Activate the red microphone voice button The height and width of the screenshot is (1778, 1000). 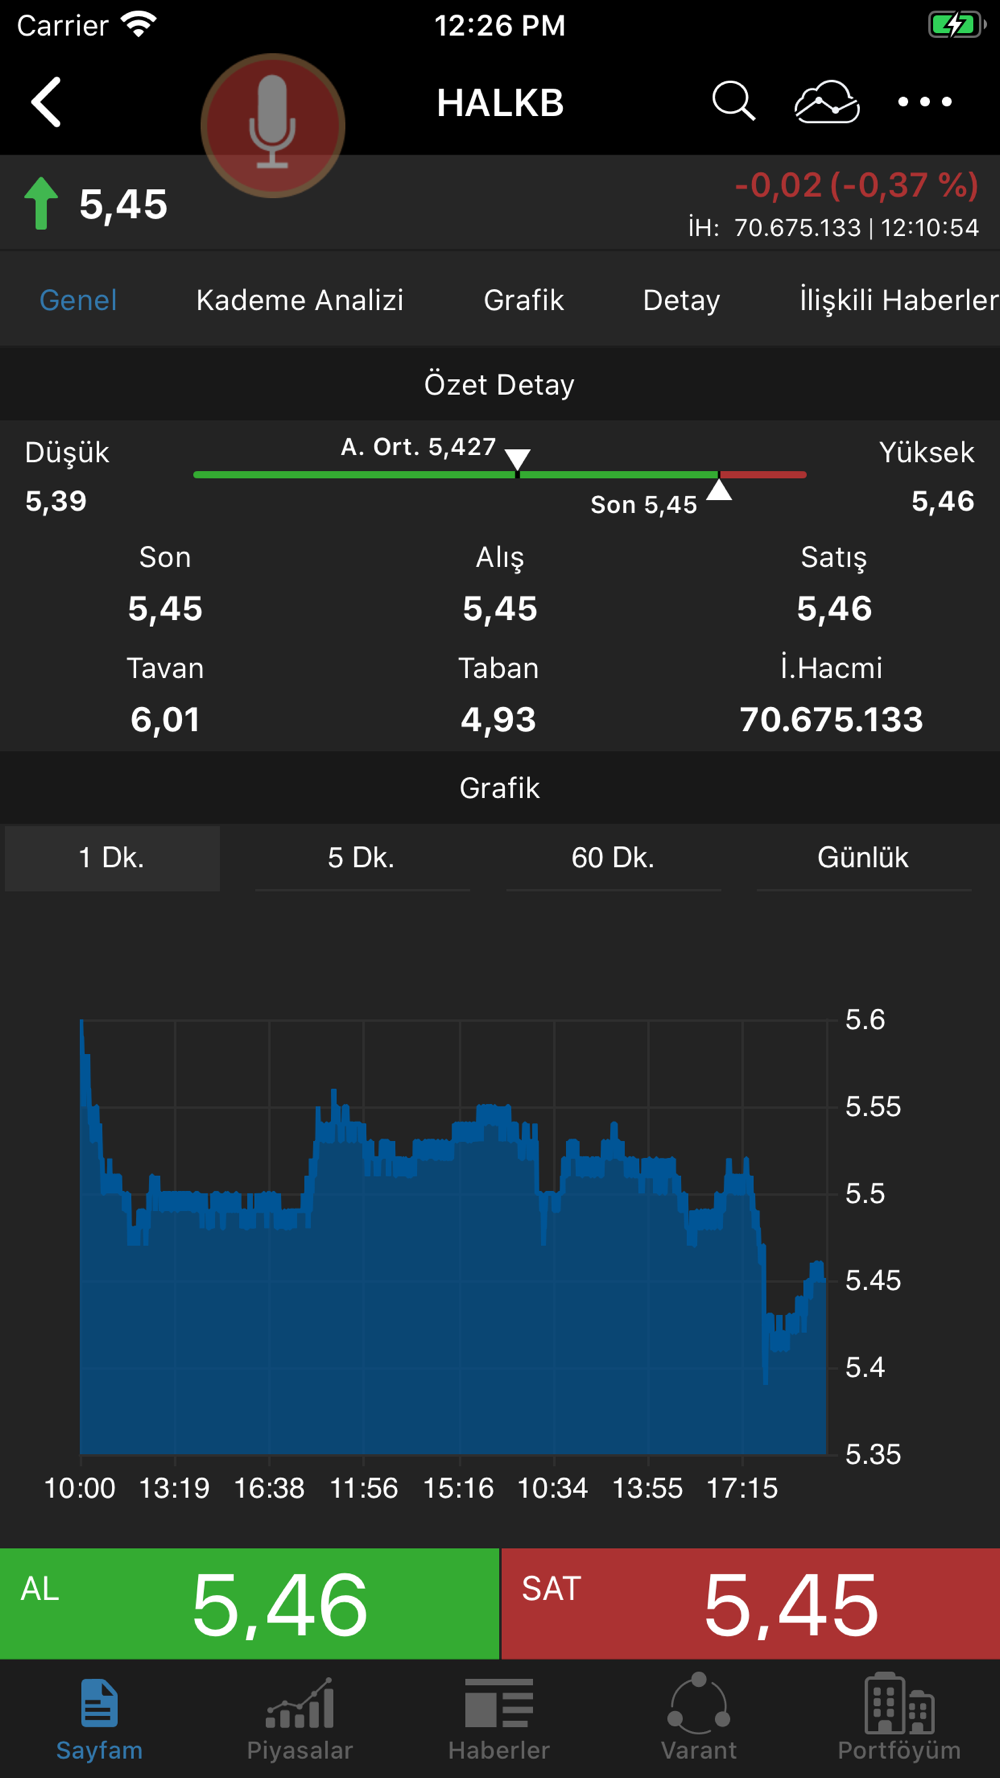click(x=272, y=125)
